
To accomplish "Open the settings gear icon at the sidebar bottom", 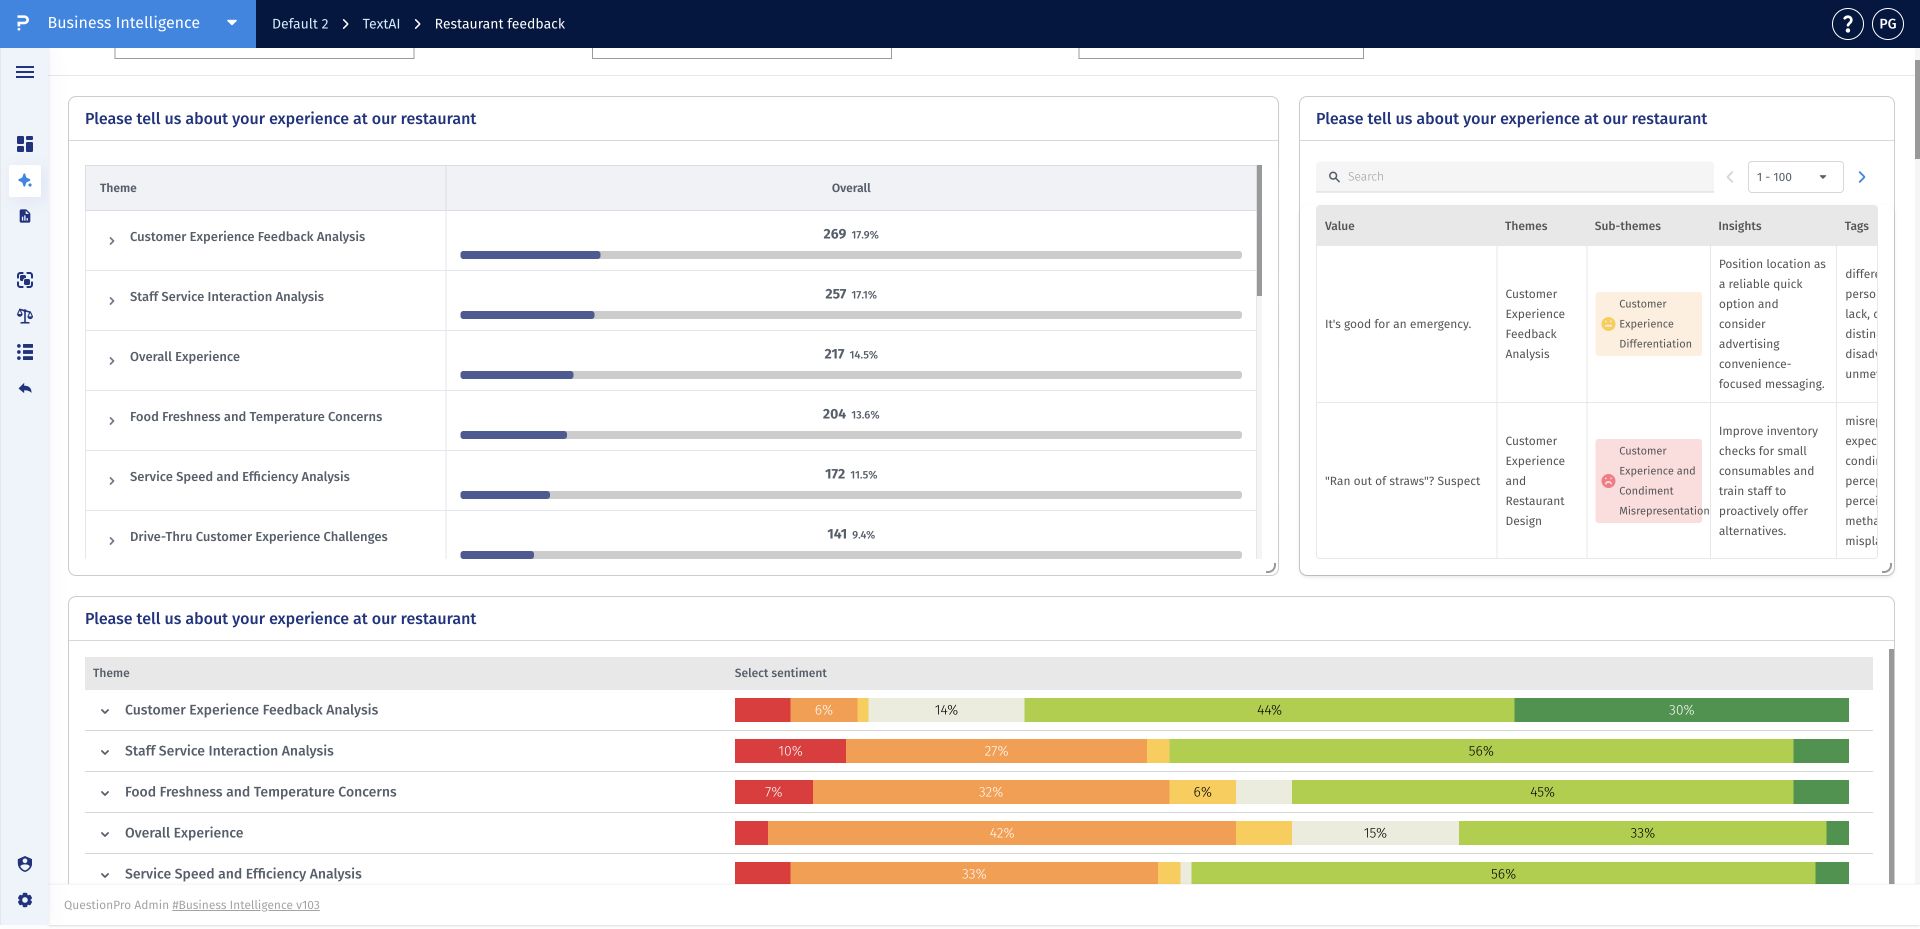I will (25, 900).
